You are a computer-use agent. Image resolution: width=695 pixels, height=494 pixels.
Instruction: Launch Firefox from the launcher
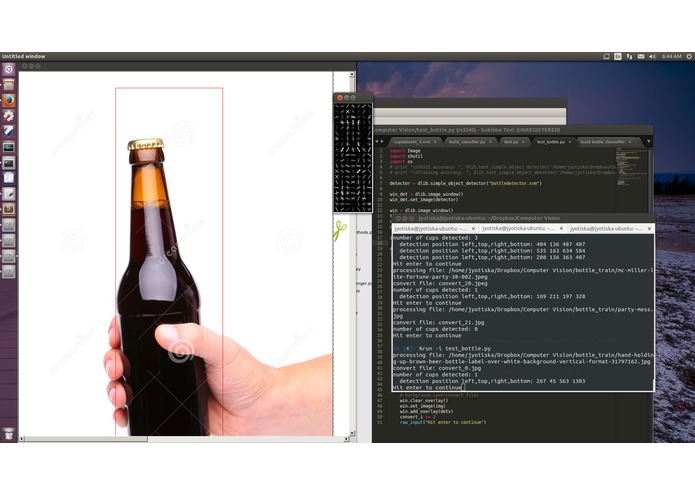(x=8, y=101)
